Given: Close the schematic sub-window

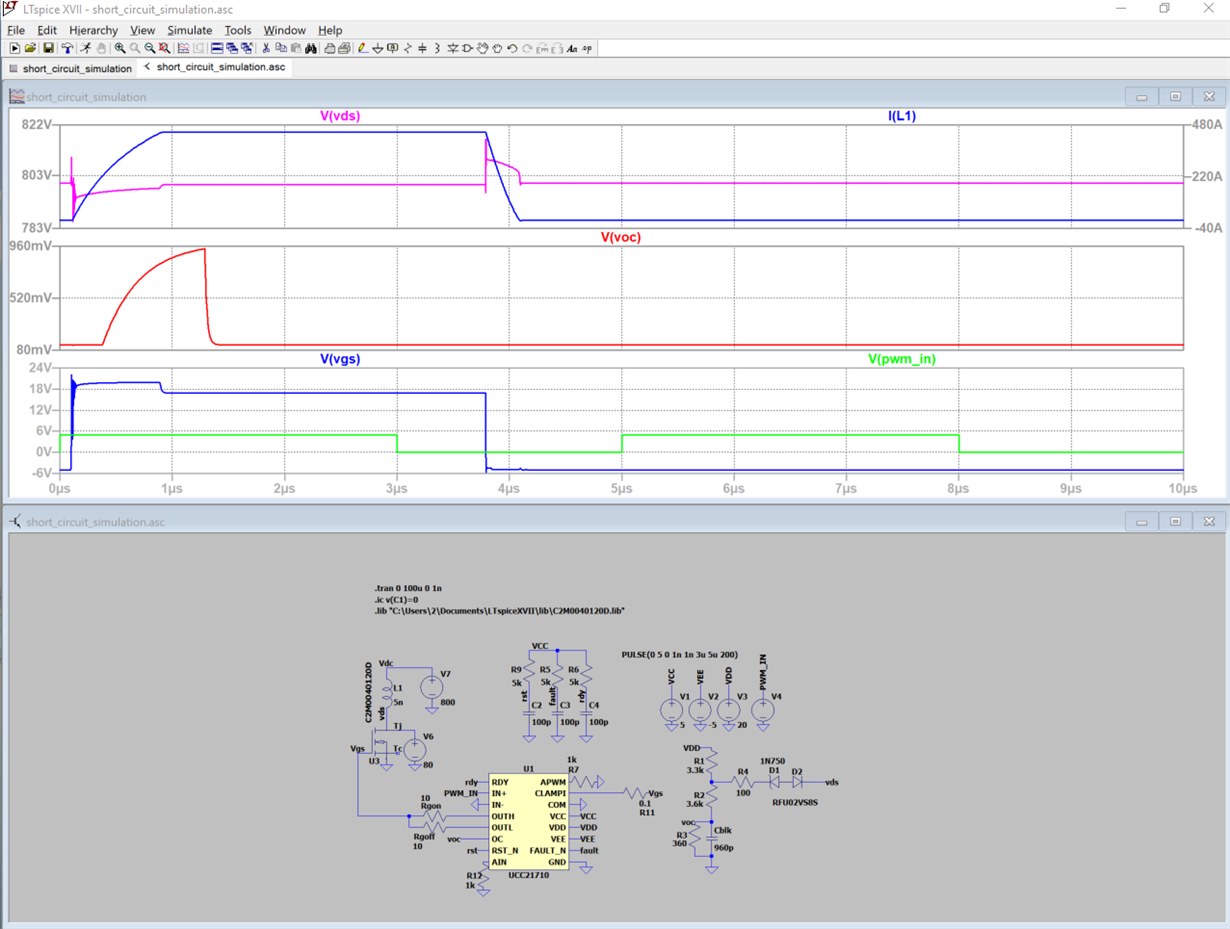Looking at the screenshot, I should click(x=1209, y=522).
